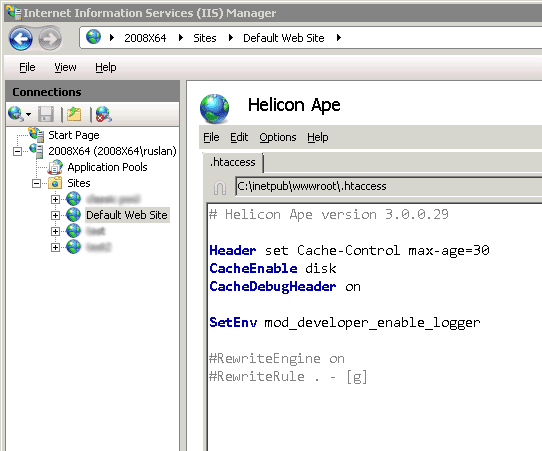Click the Forward navigation arrow button
Image resolution: width=542 pixels, height=451 pixels.
[50, 38]
